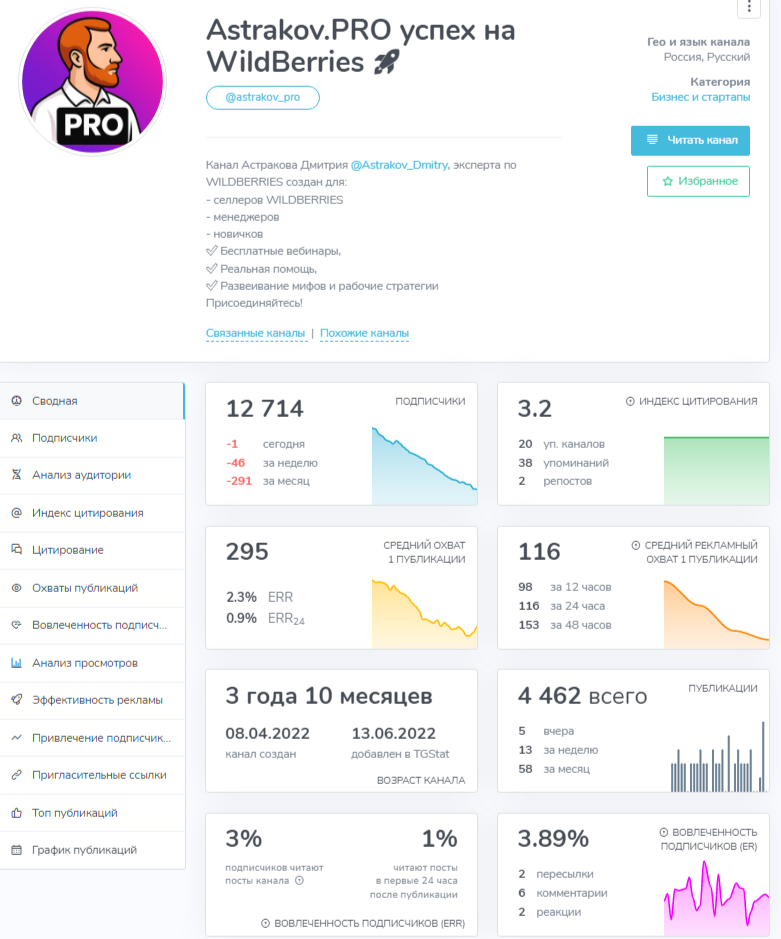Open the Связанные каналы link
Viewport: 781px width, 939px height.
pyautogui.click(x=256, y=333)
